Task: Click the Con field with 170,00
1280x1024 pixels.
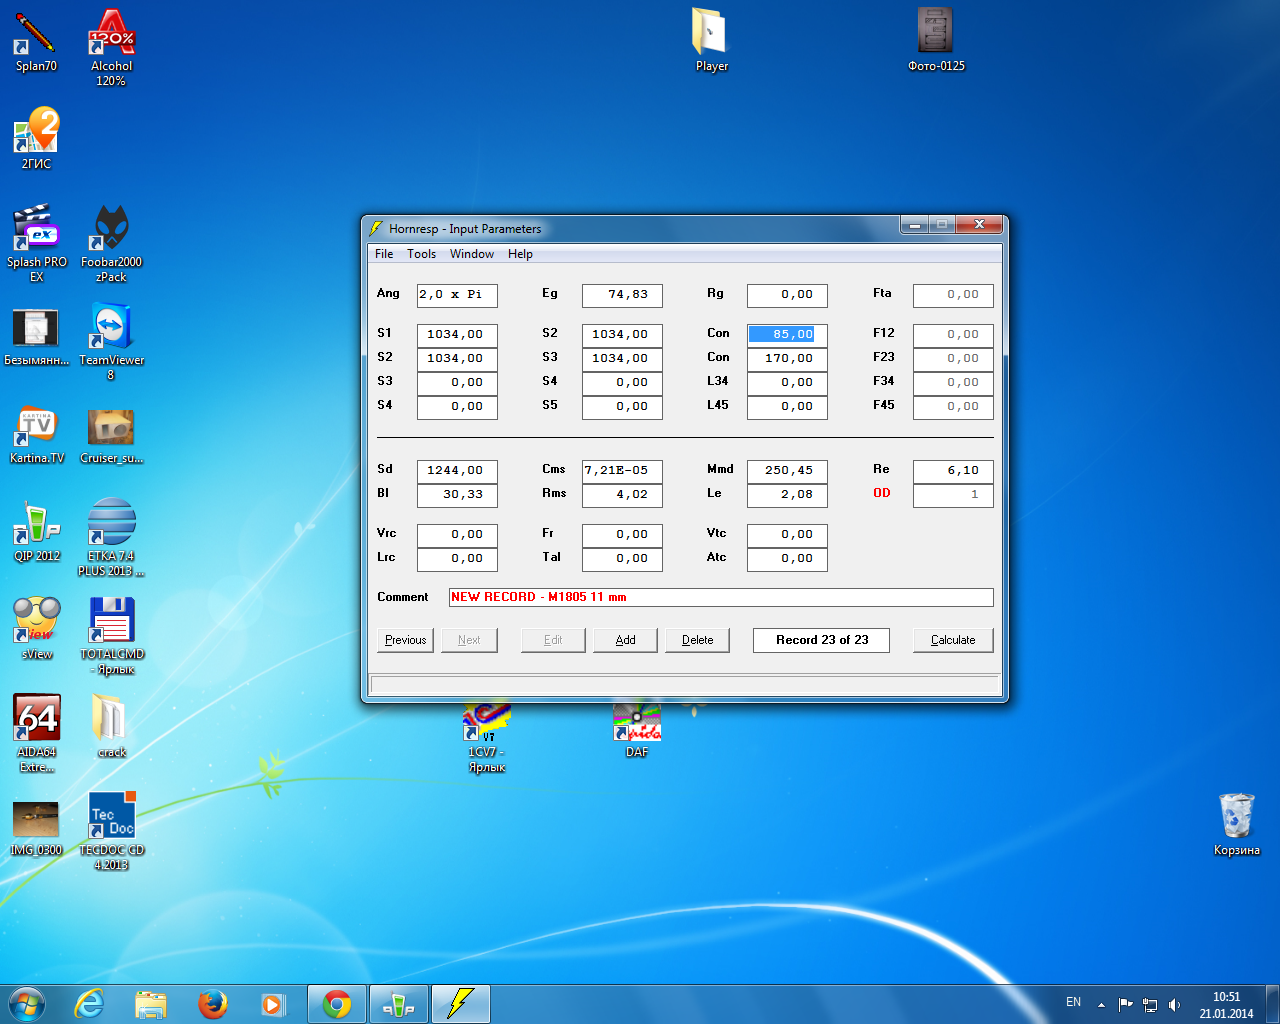Action: pos(787,359)
